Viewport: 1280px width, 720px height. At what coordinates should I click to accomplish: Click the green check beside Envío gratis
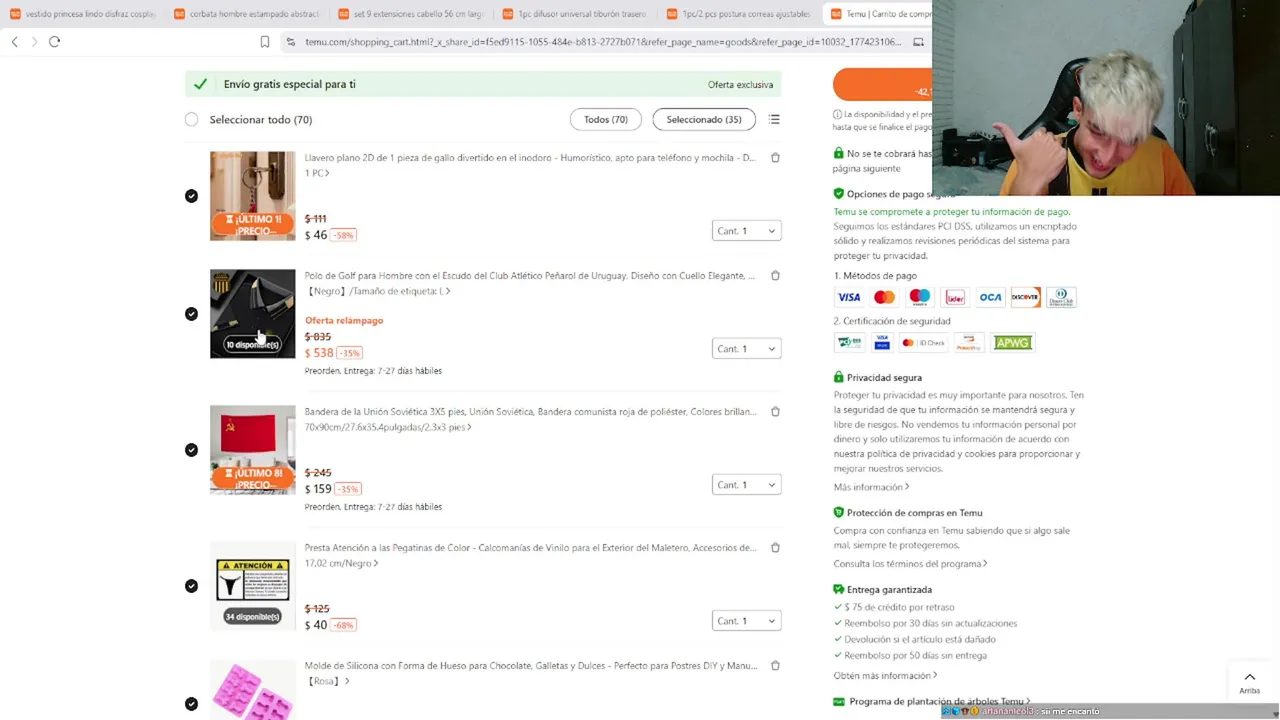click(x=200, y=84)
